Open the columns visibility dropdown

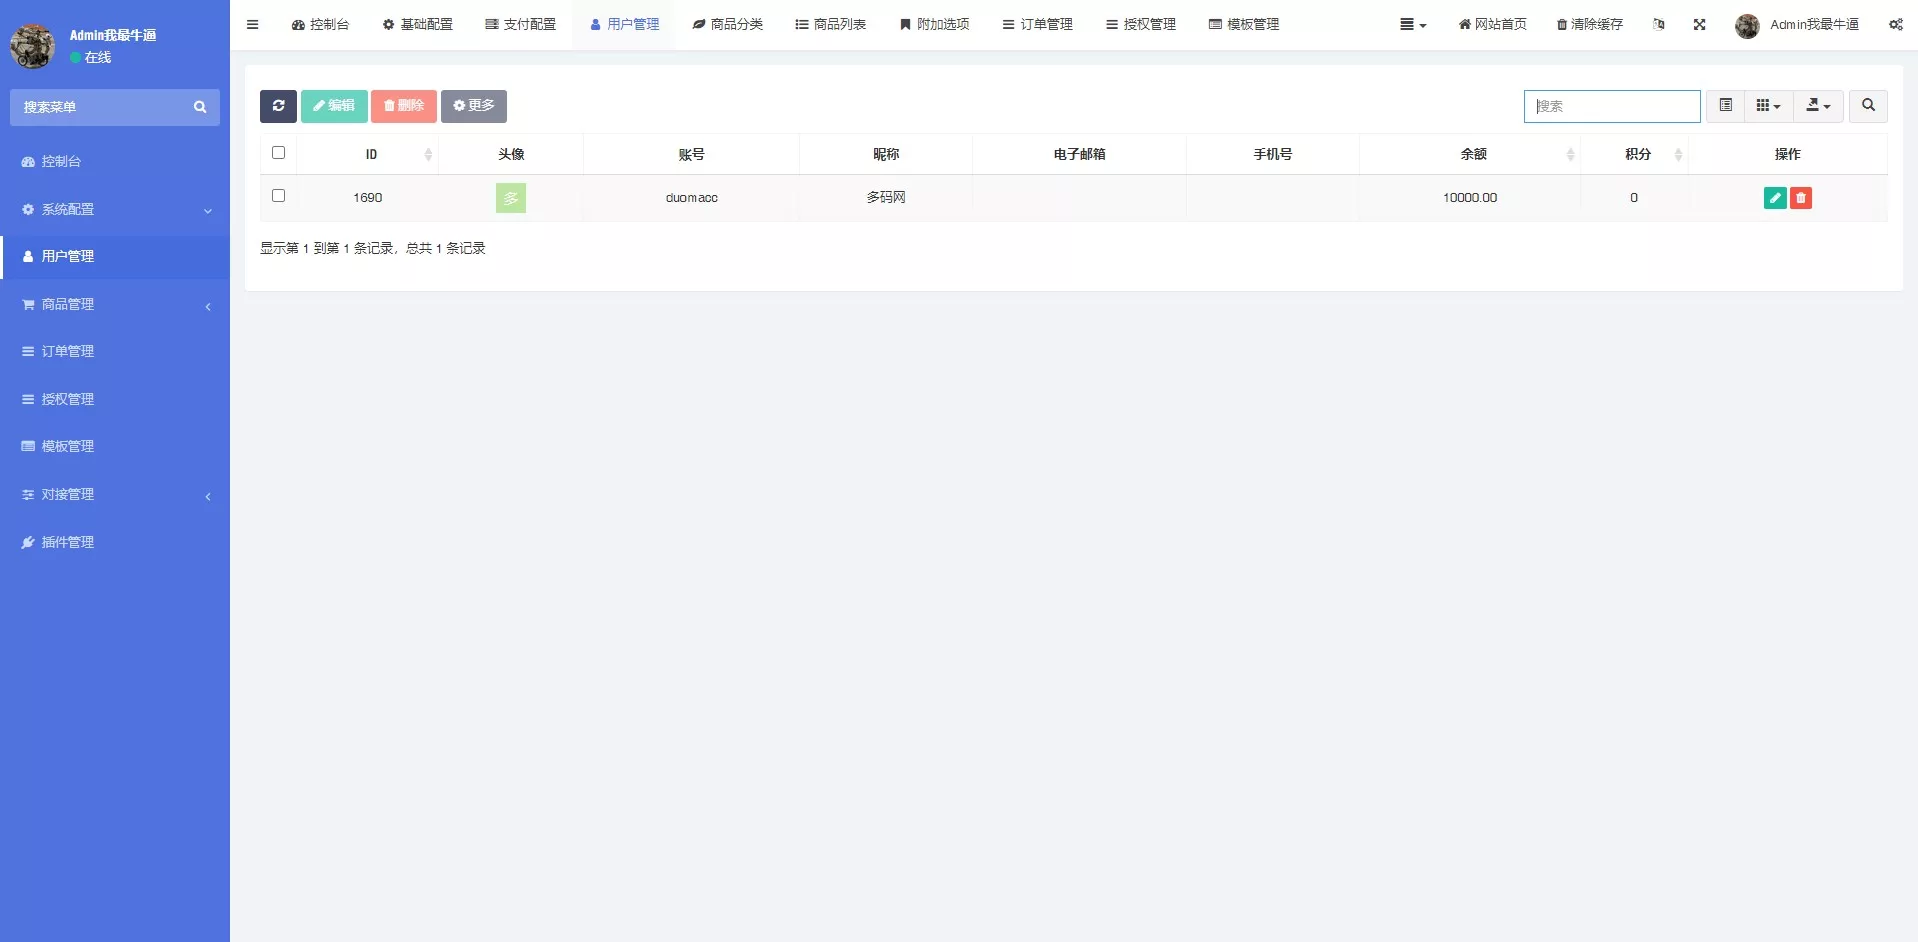[x=1767, y=106]
